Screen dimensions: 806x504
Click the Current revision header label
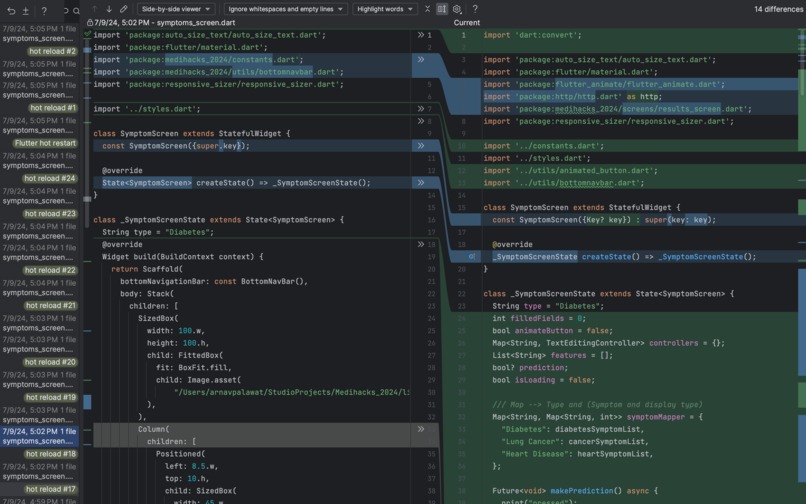467,23
